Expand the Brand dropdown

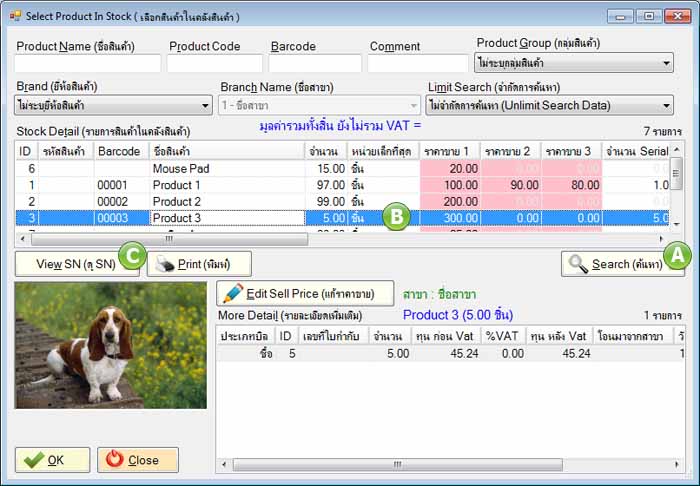tap(113, 105)
